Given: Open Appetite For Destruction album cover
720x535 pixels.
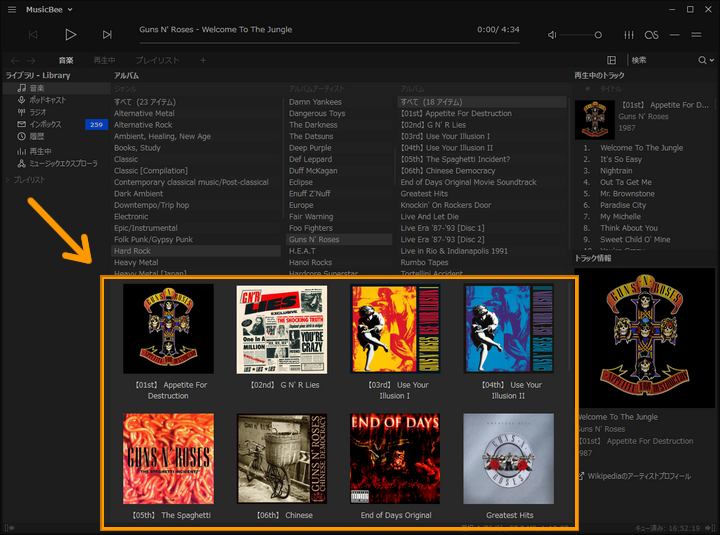Looking at the screenshot, I should pos(168,328).
